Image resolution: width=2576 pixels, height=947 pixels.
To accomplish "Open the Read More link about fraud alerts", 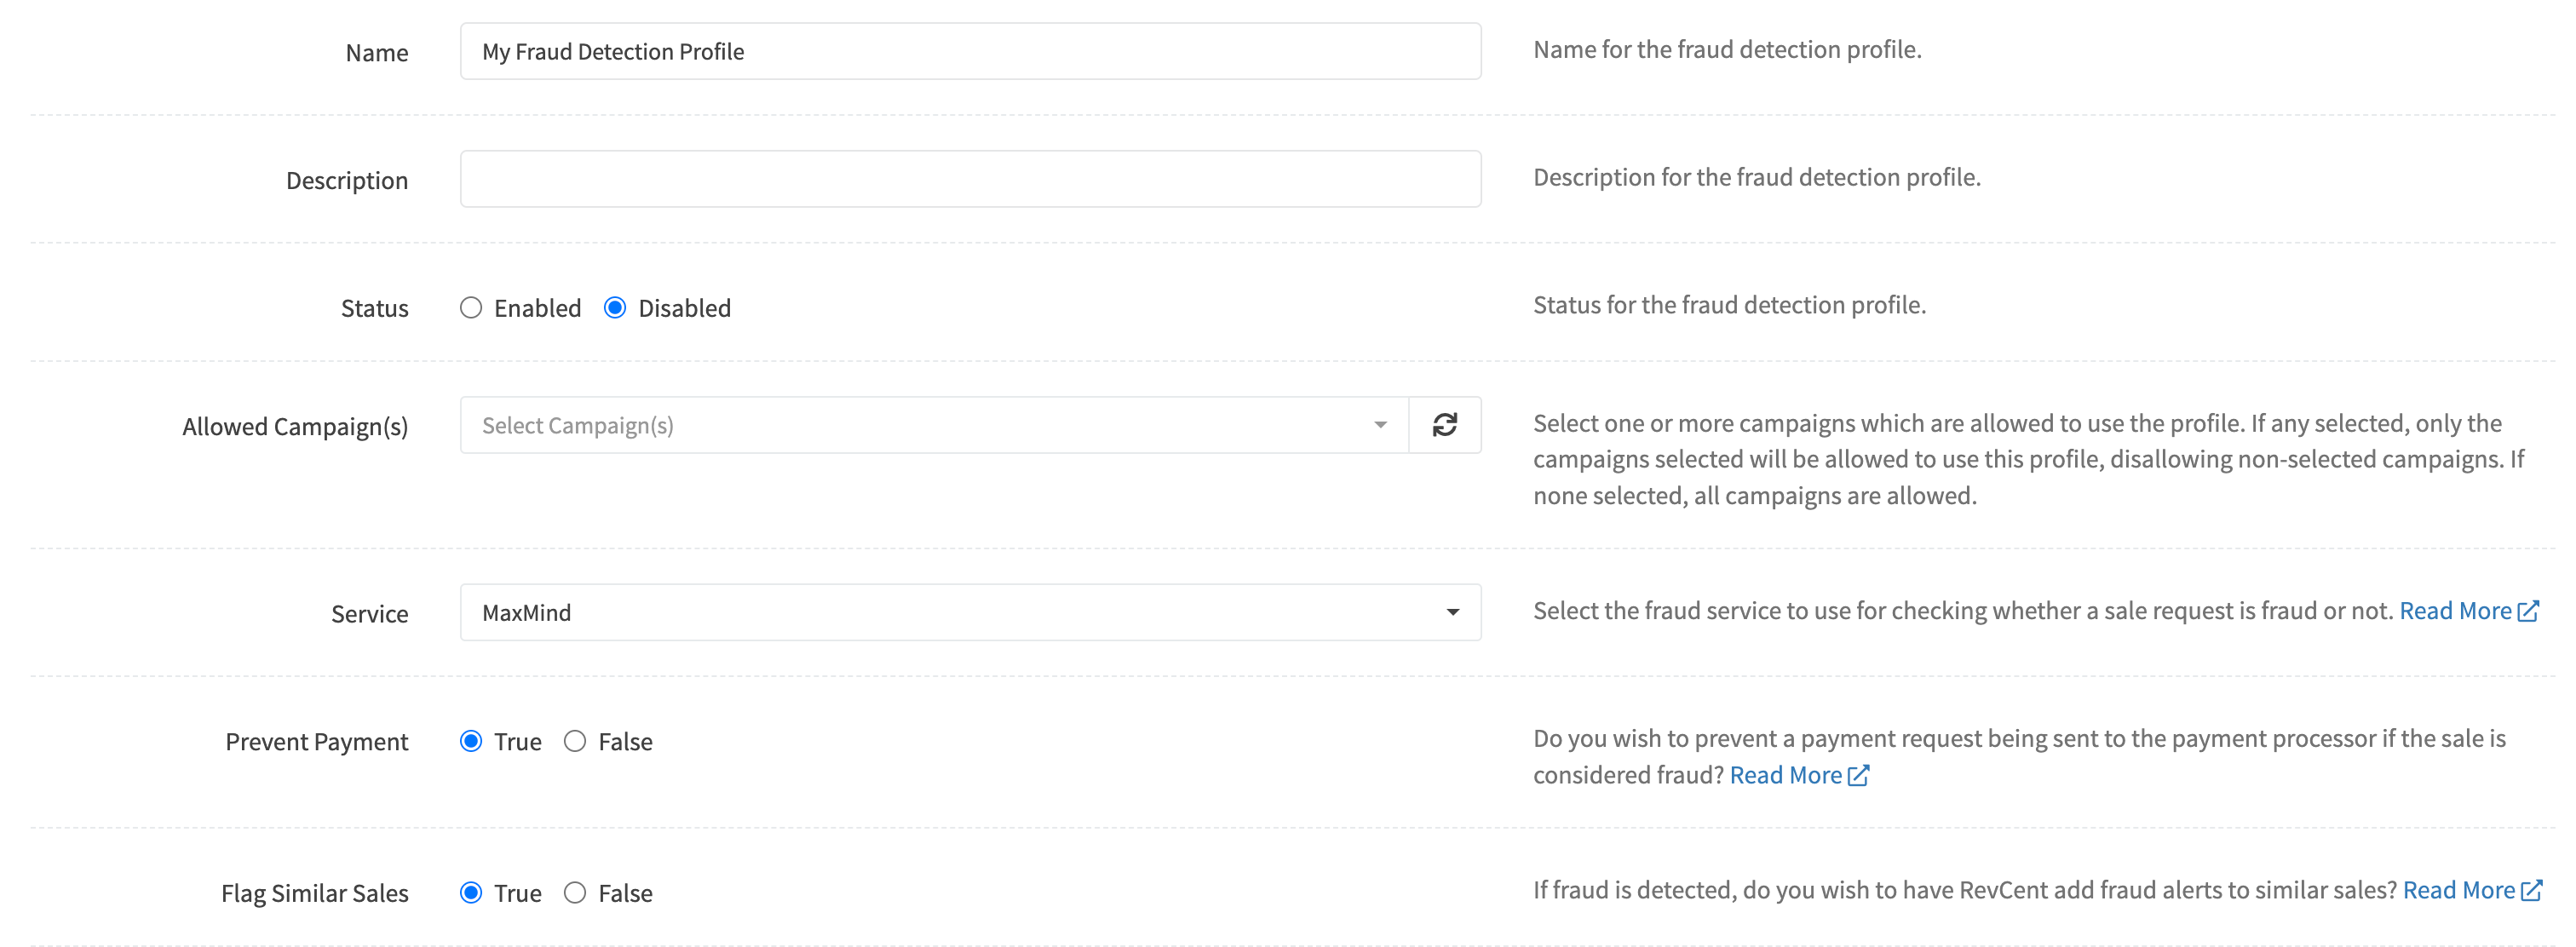I will point(2460,889).
